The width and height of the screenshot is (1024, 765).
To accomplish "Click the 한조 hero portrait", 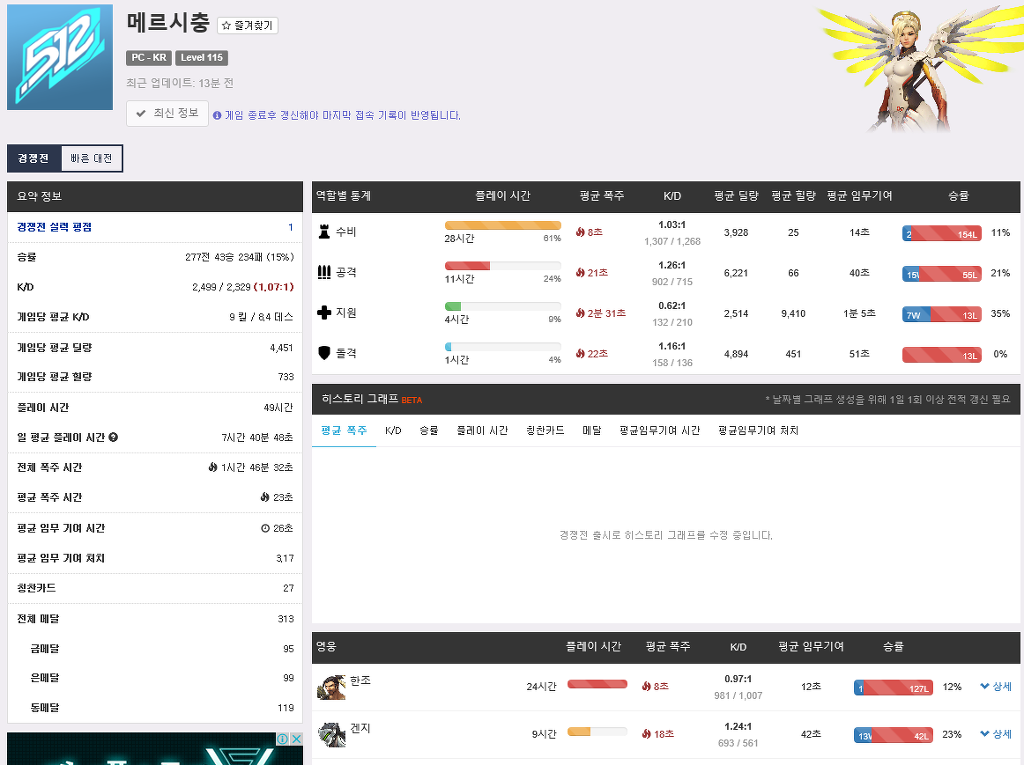I will 331,687.
